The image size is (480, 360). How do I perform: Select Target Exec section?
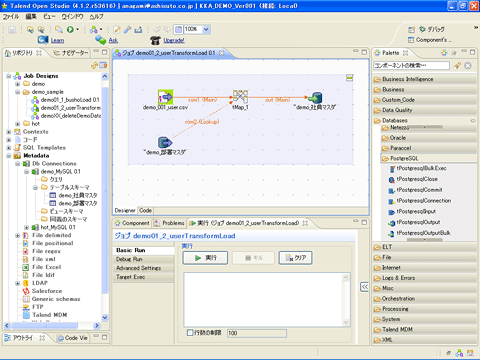pos(143,277)
